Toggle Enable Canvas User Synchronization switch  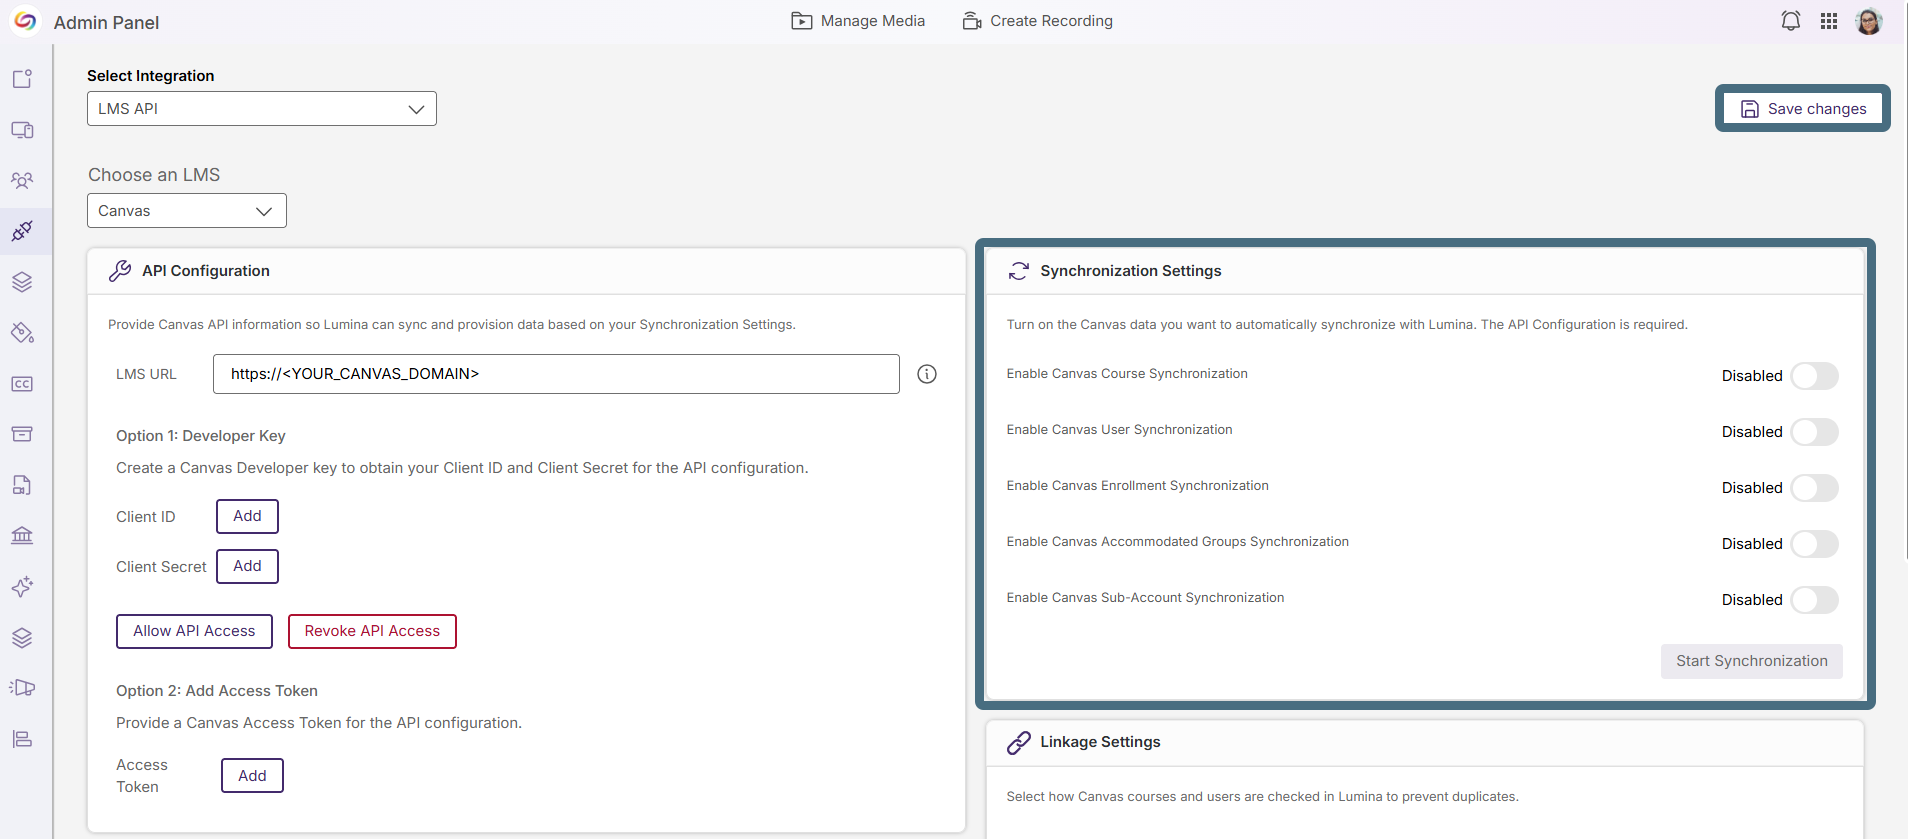click(1814, 432)
